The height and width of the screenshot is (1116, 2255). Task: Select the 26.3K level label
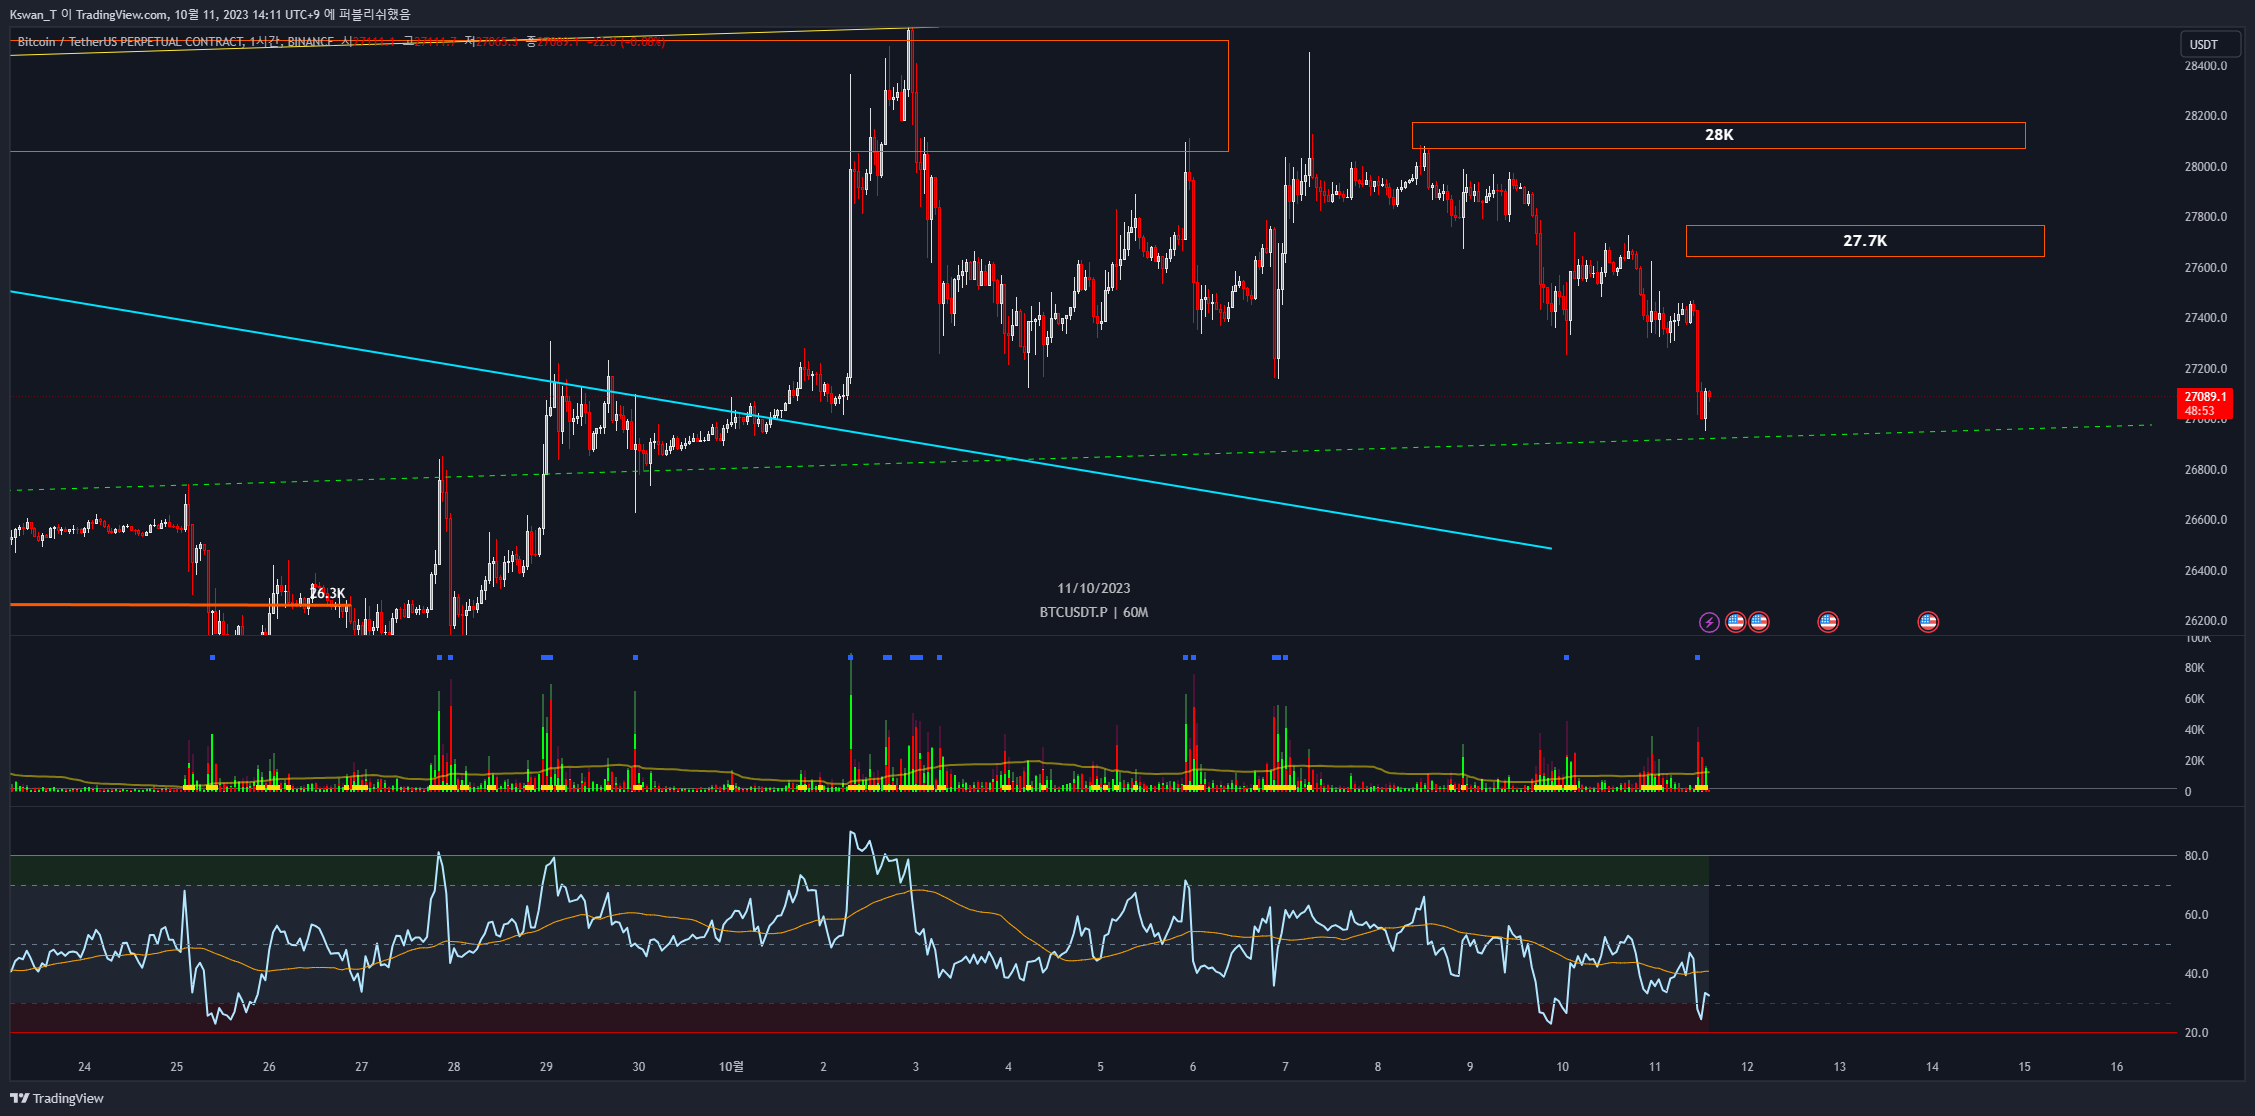click(x=328, y=593)
